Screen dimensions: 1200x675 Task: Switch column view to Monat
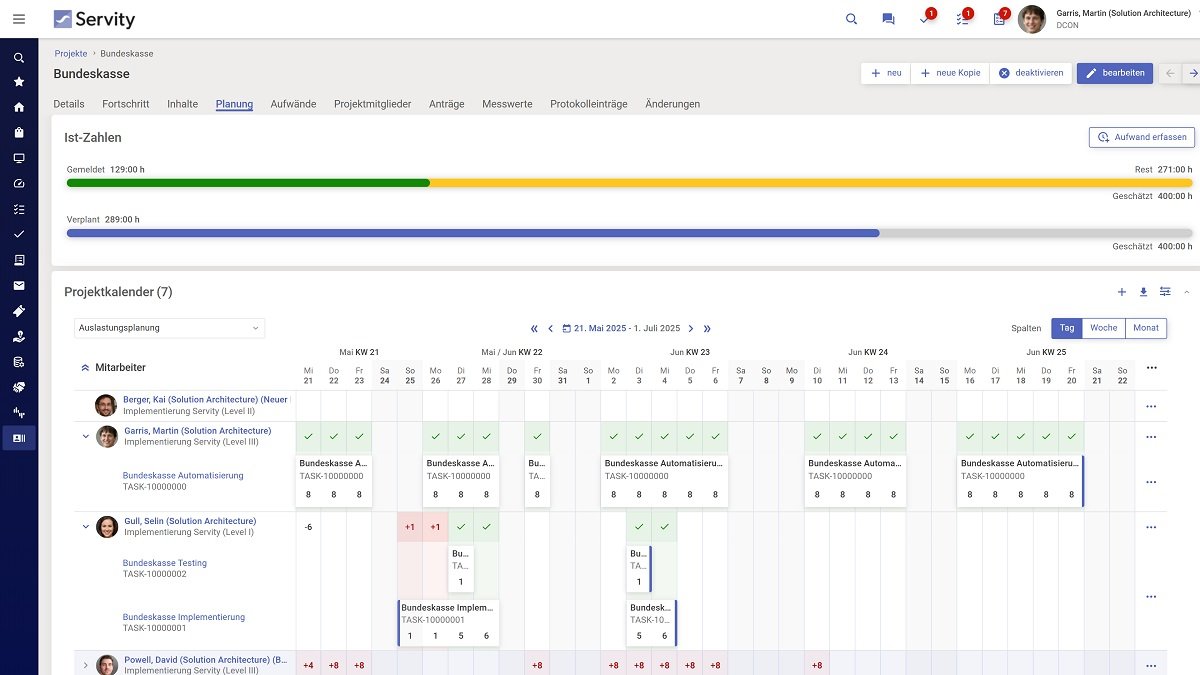coord(1146,328)
